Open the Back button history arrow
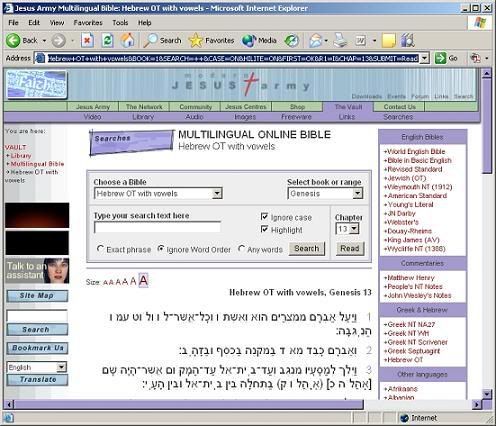Image resolution: width=496 pixels, height=426 pixels. pos(44,41)
